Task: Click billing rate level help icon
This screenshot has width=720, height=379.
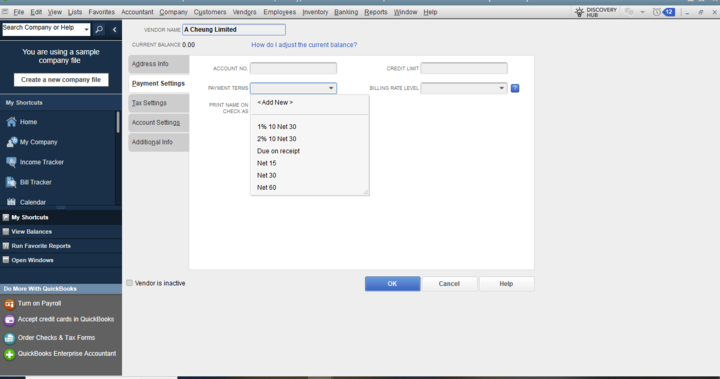Action: pyautogui.click(x=515, y=88)
